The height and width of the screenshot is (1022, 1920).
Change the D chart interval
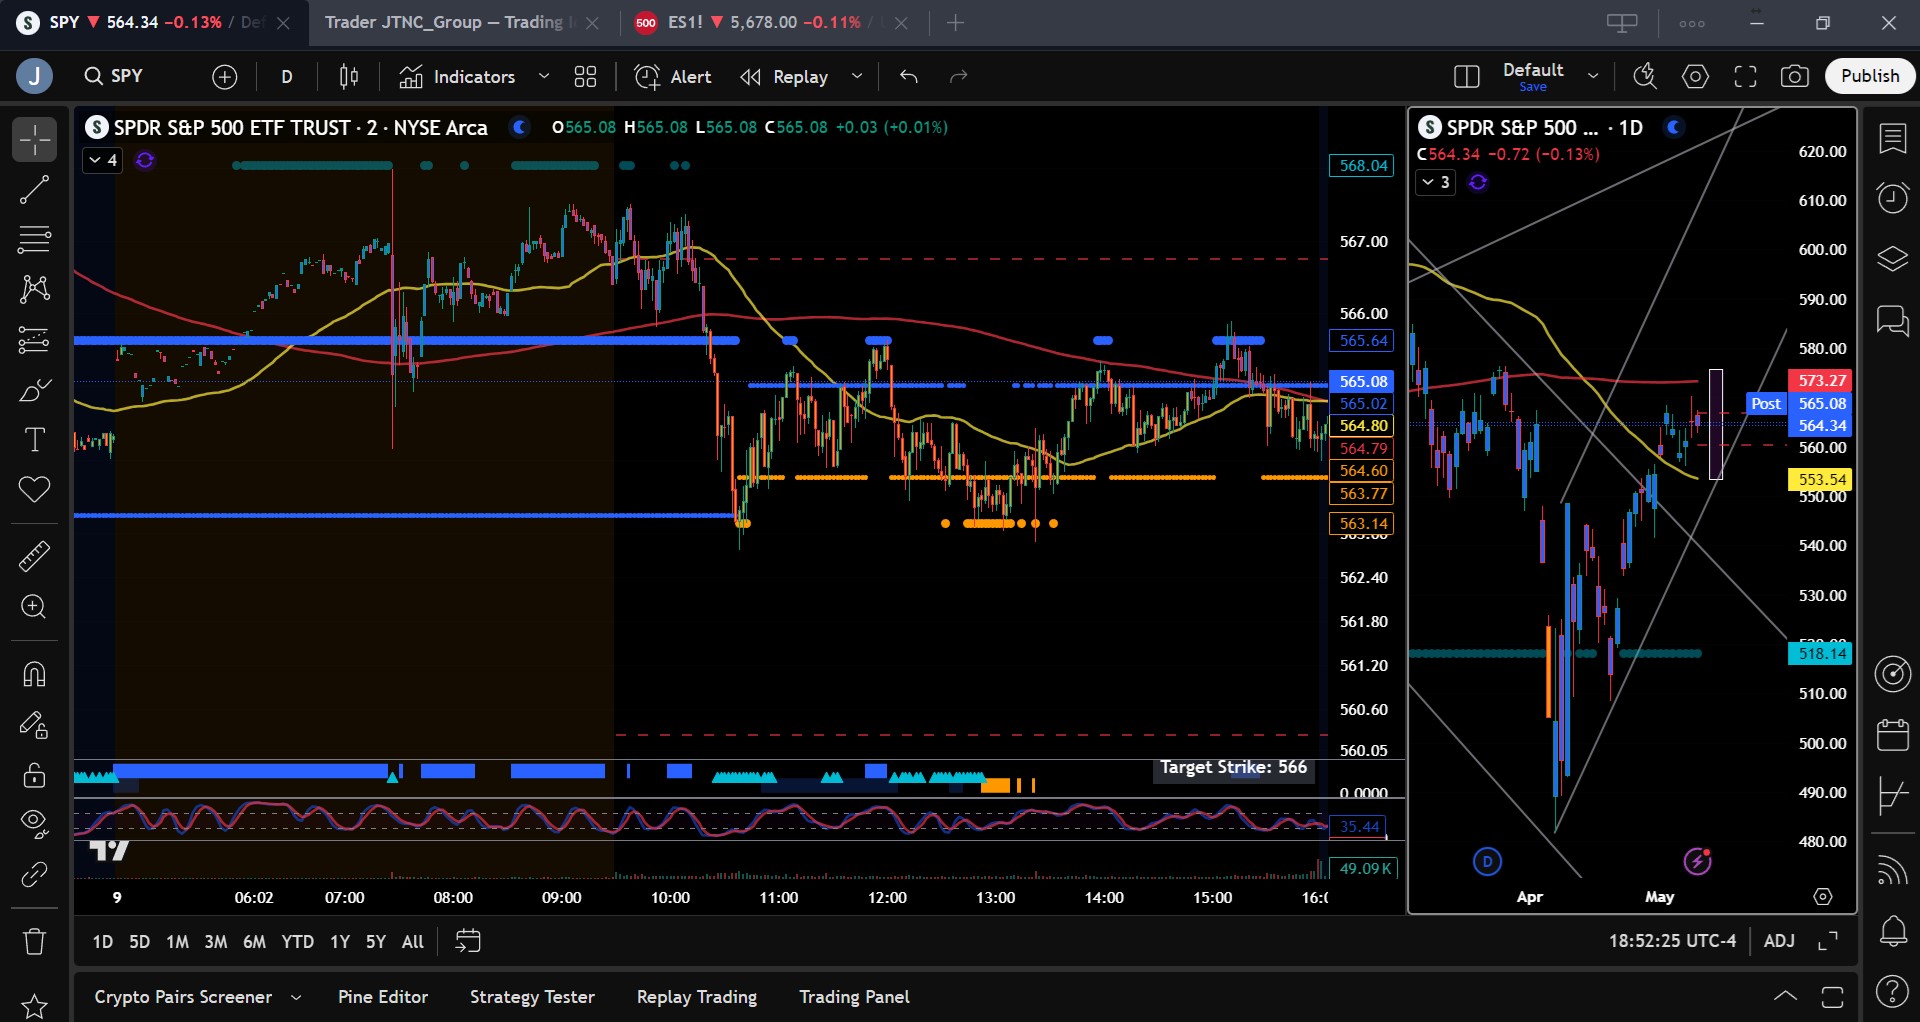click(287, 76)
